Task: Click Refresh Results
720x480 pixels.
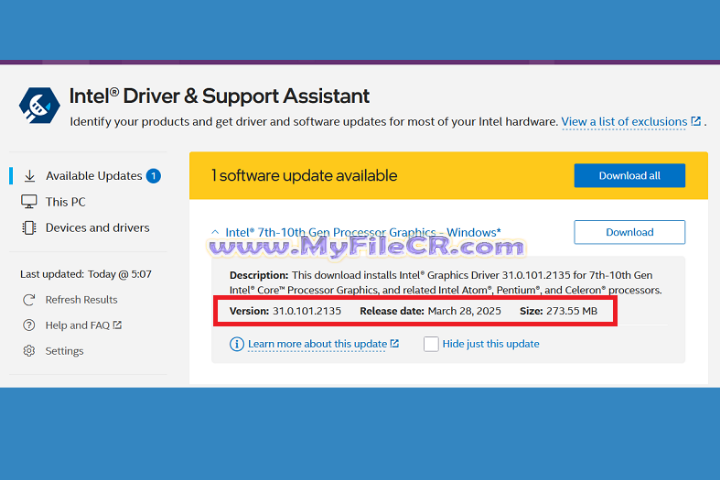Action: pyautogui.click(x=81, y=299)
